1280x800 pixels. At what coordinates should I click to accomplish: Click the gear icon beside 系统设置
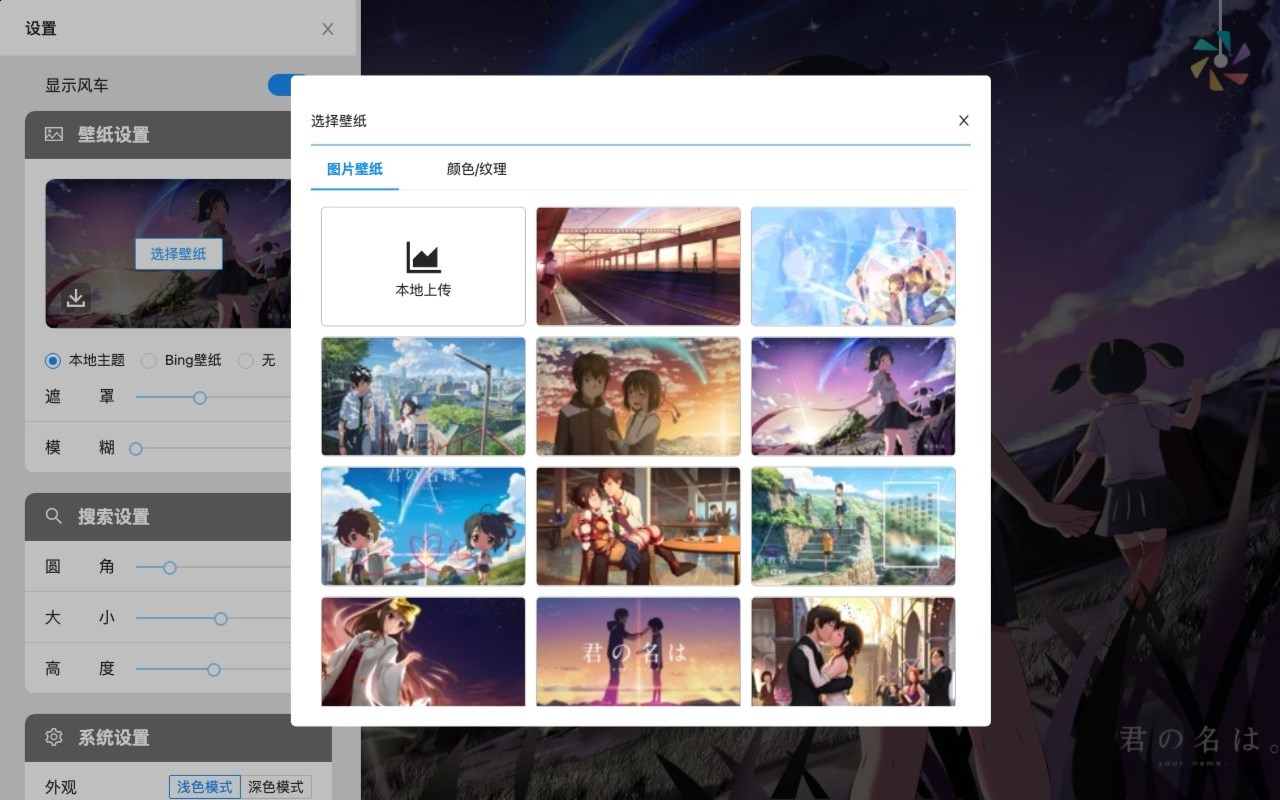tap(54, 737)
